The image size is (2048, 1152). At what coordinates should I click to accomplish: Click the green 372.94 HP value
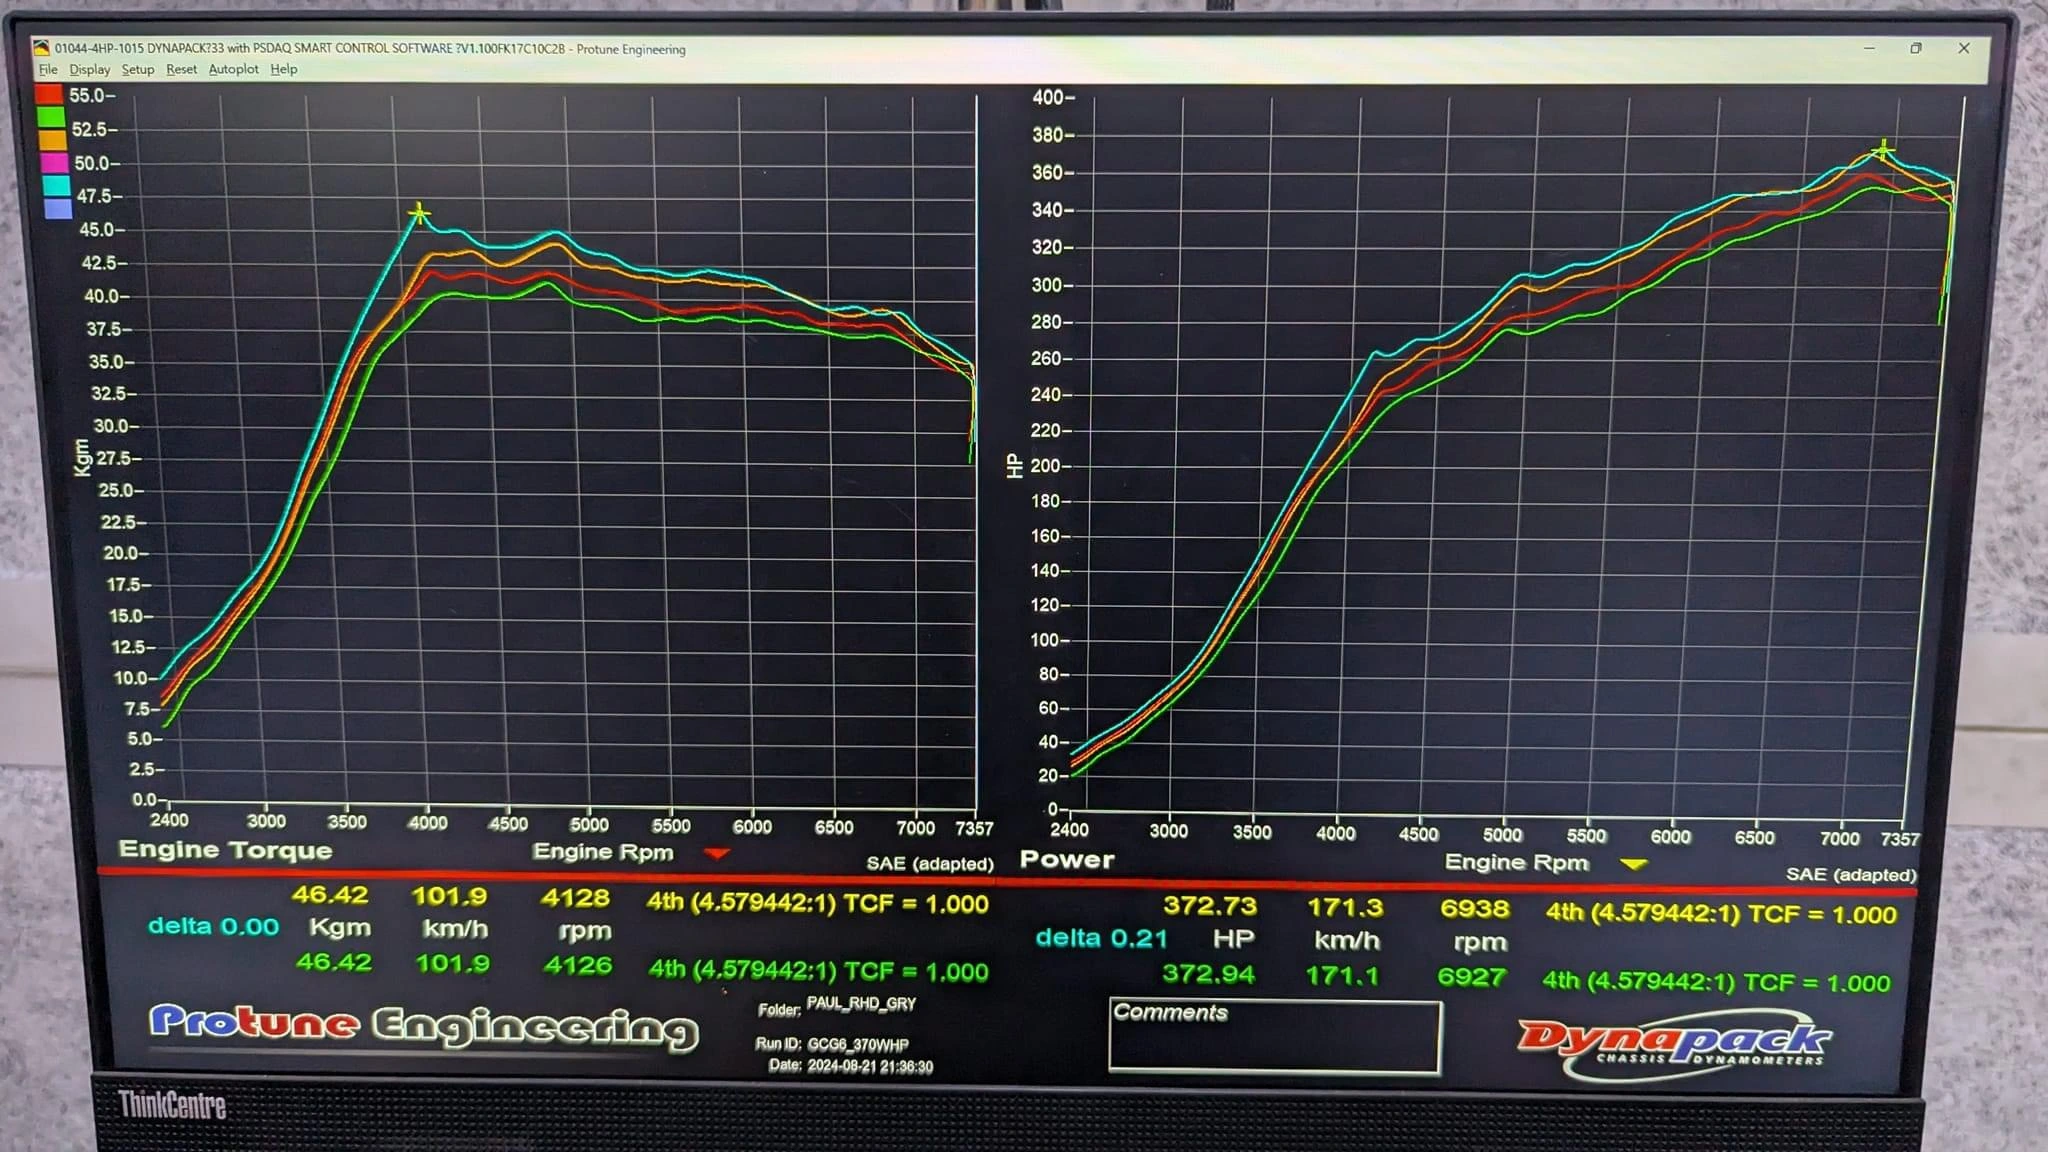click(1208, 974)
